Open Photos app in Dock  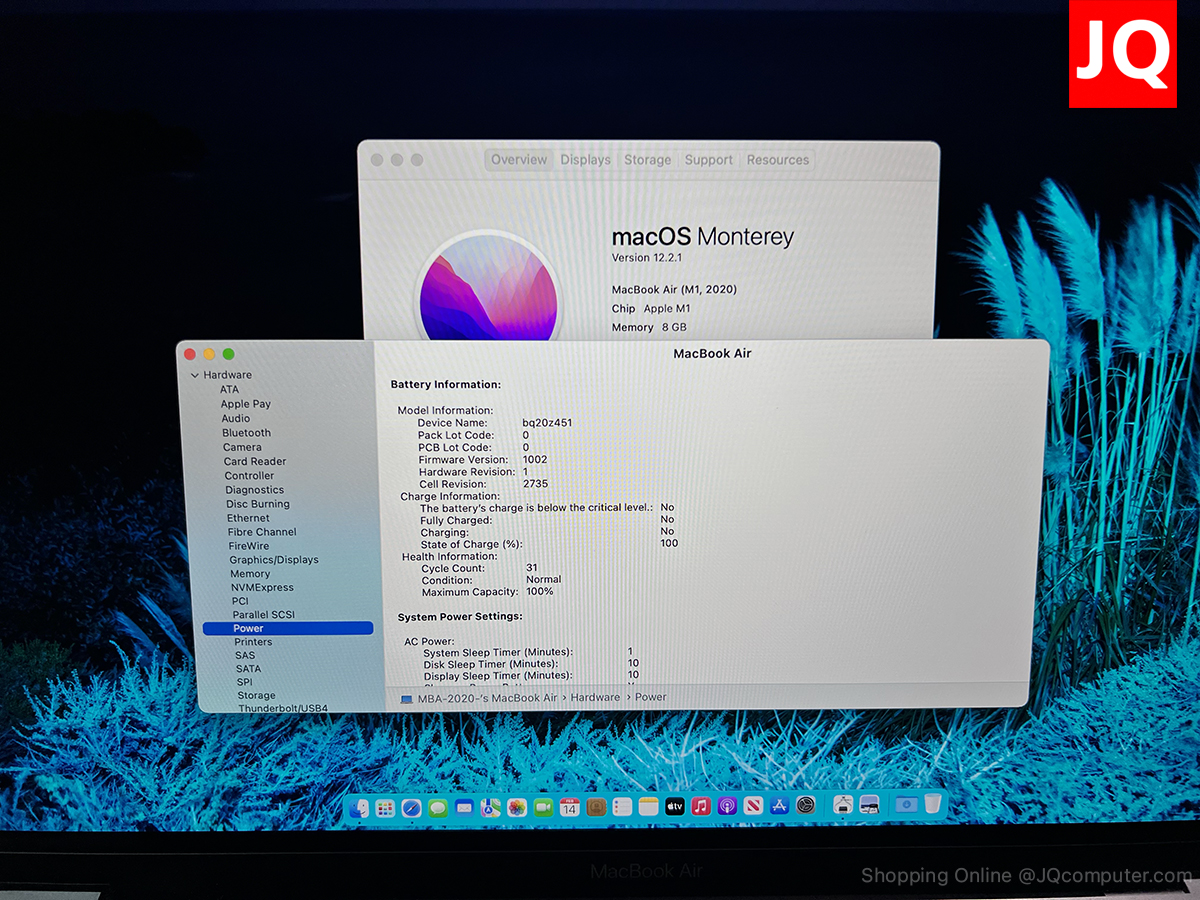click(x=517, y=807)
